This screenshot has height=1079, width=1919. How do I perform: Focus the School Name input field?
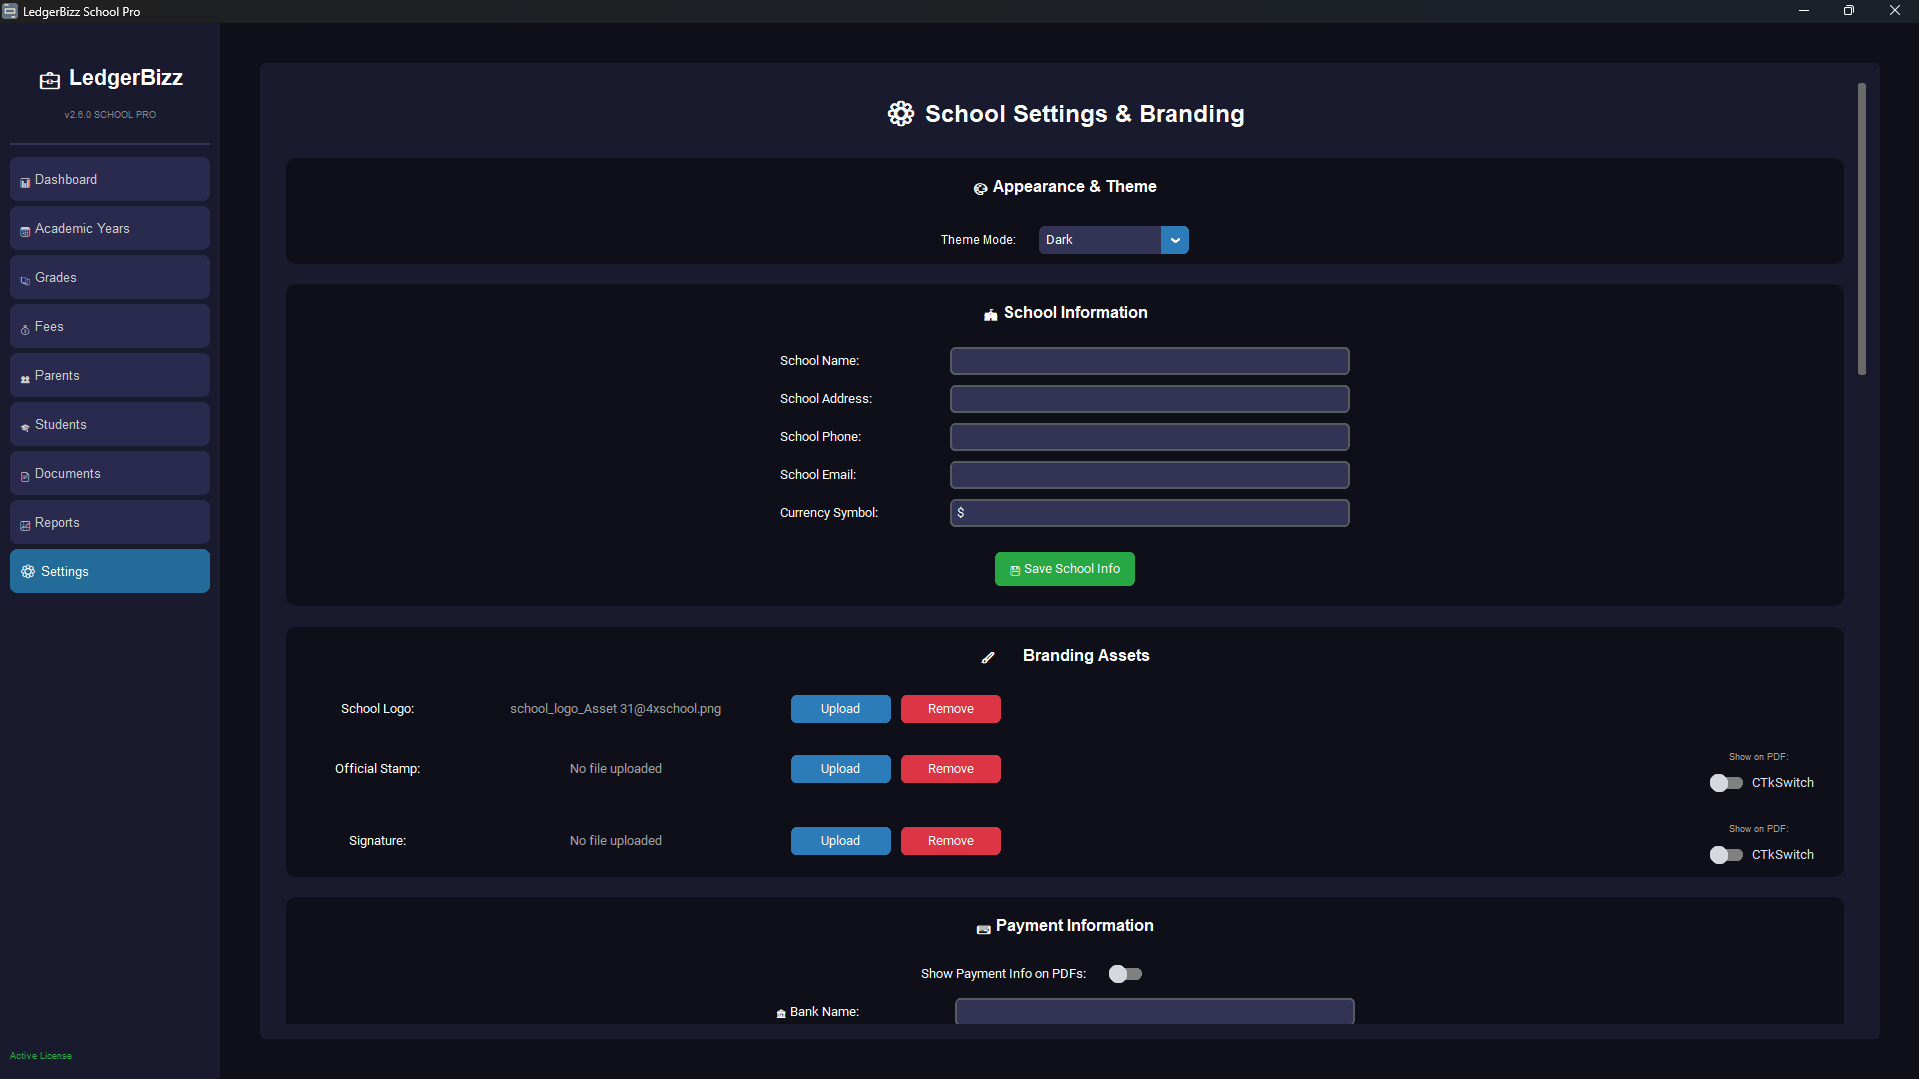coord(1149,361)
